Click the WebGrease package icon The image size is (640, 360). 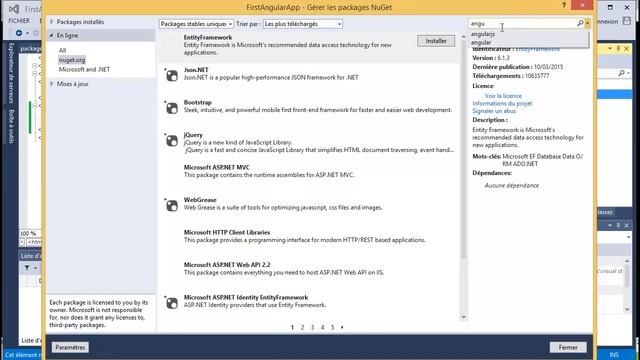[x=172, y=205]
